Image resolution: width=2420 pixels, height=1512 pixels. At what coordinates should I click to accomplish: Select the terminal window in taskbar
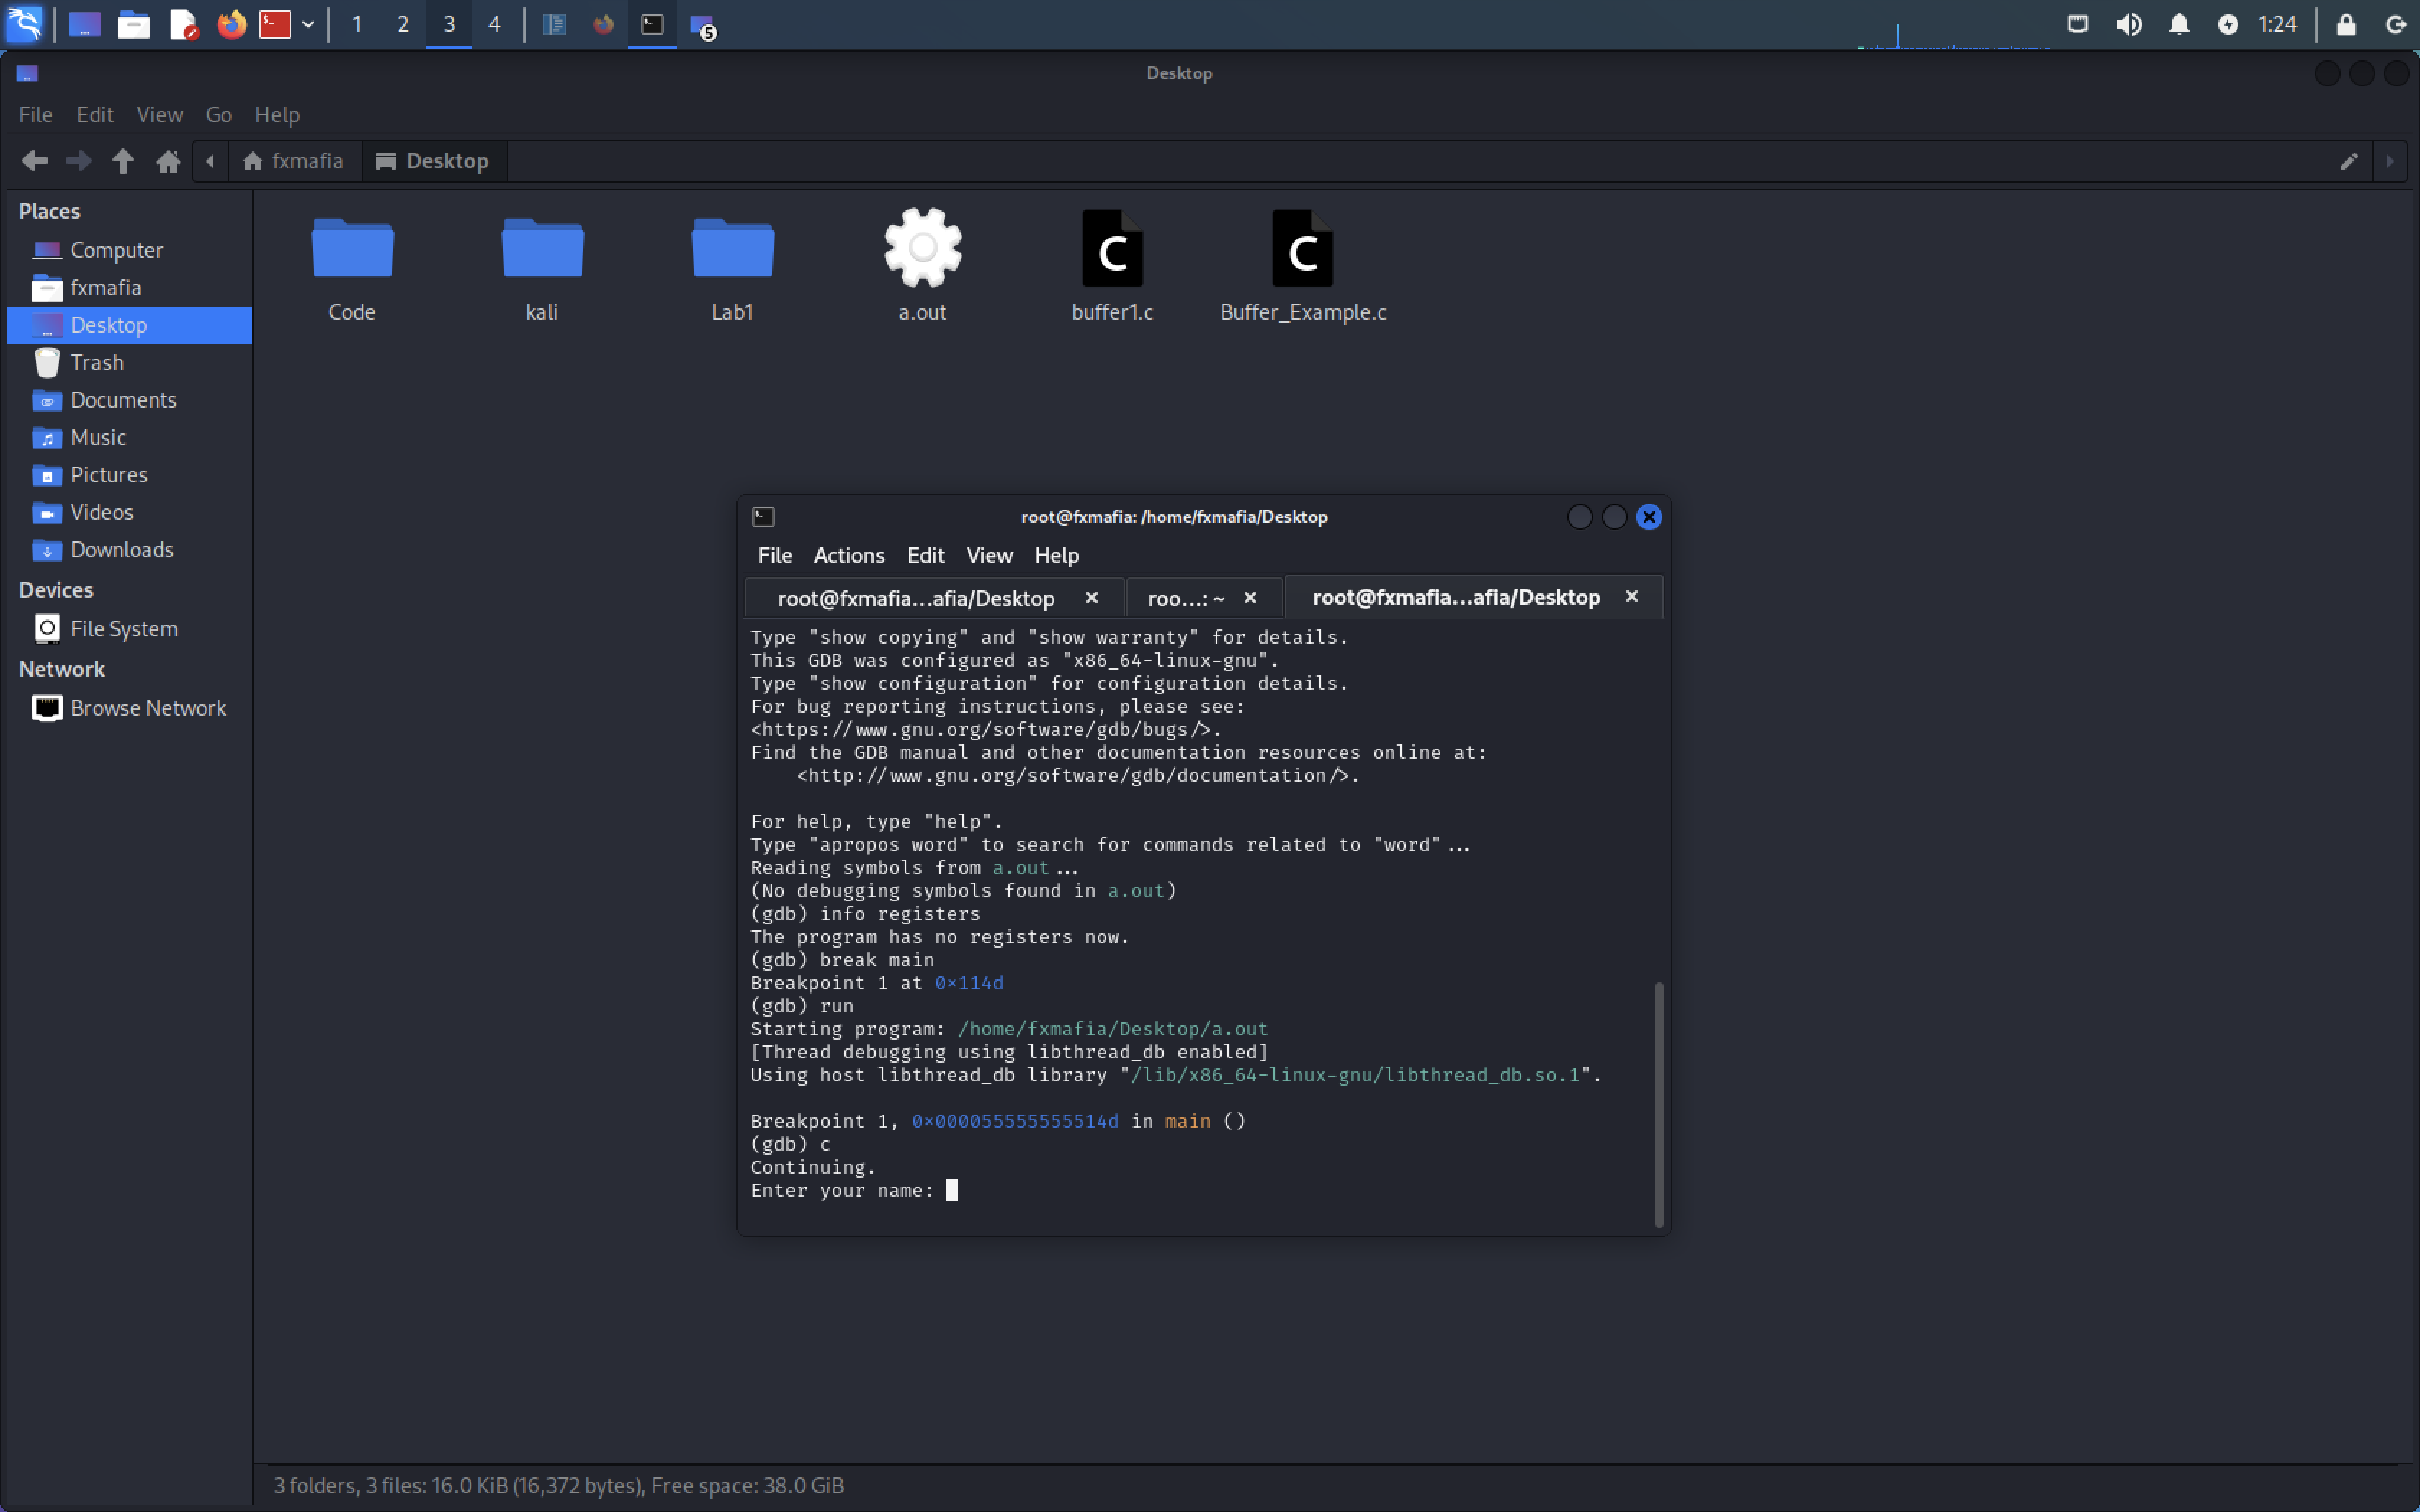click(652, 24)
